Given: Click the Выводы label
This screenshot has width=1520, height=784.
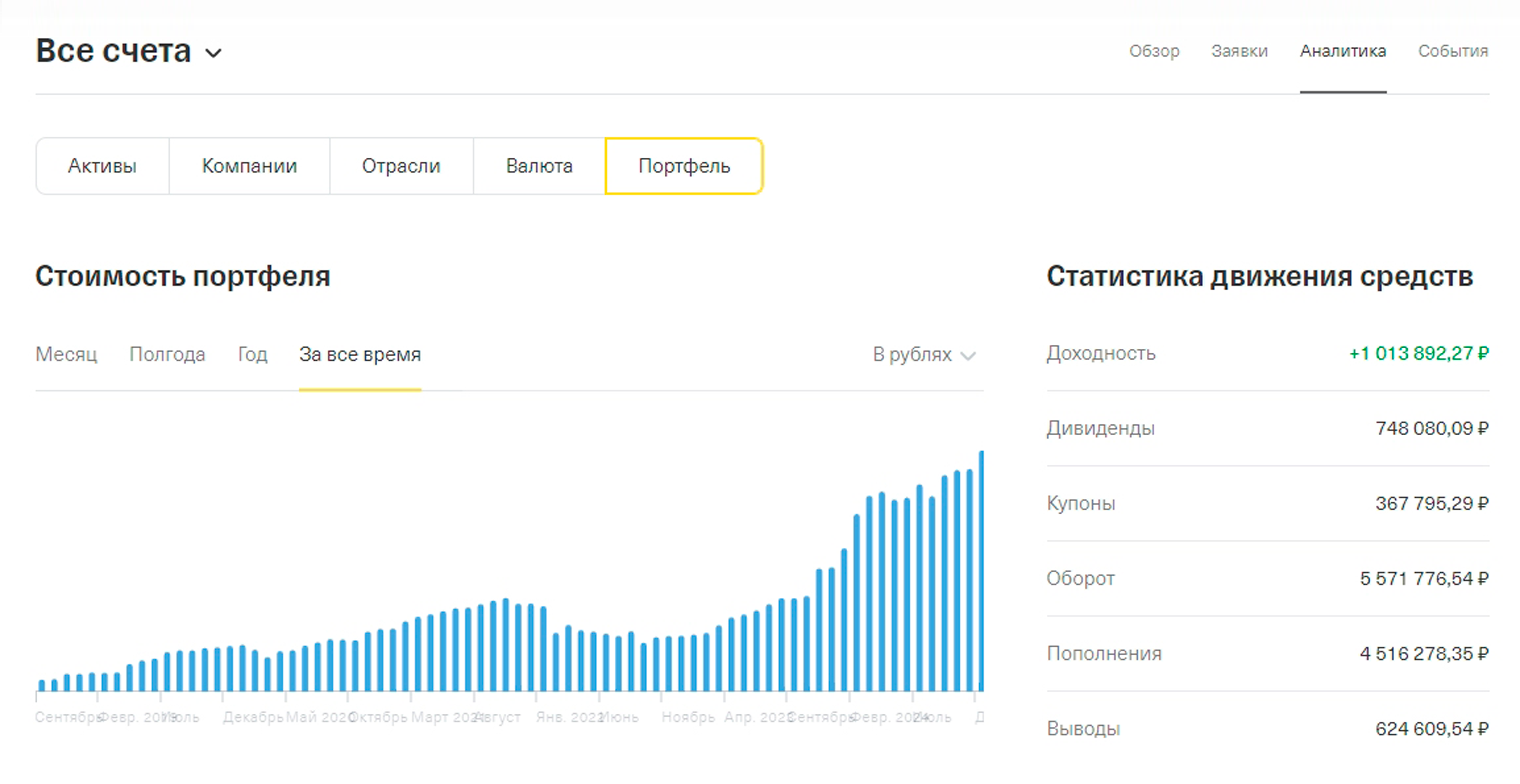Looking at the screenshot, I should click(1083, 729).
